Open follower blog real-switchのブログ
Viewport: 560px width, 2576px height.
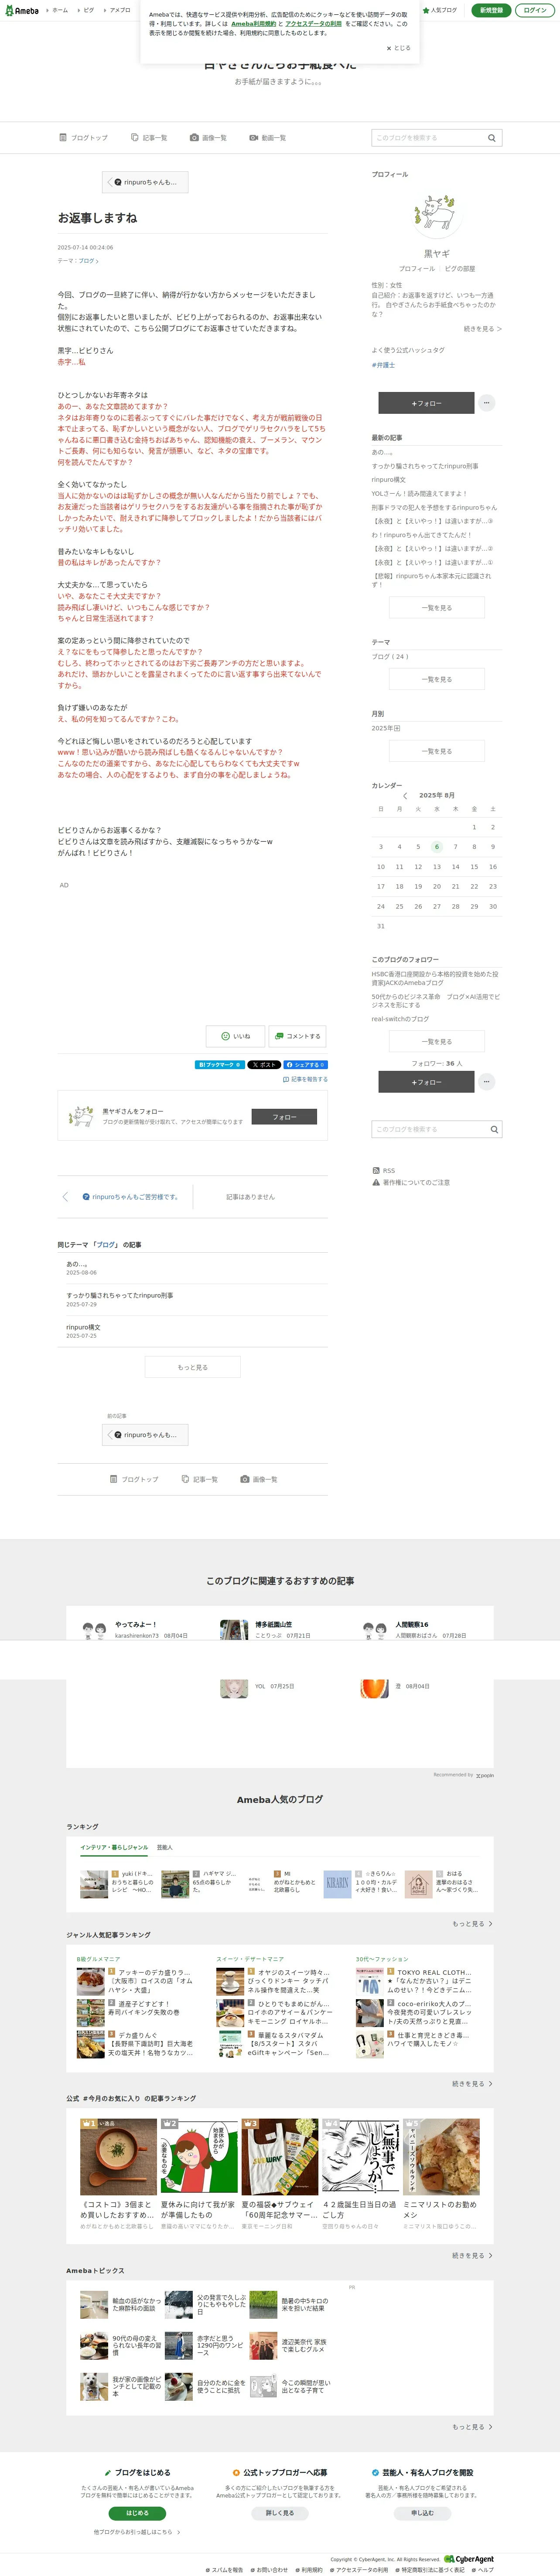400,1019
